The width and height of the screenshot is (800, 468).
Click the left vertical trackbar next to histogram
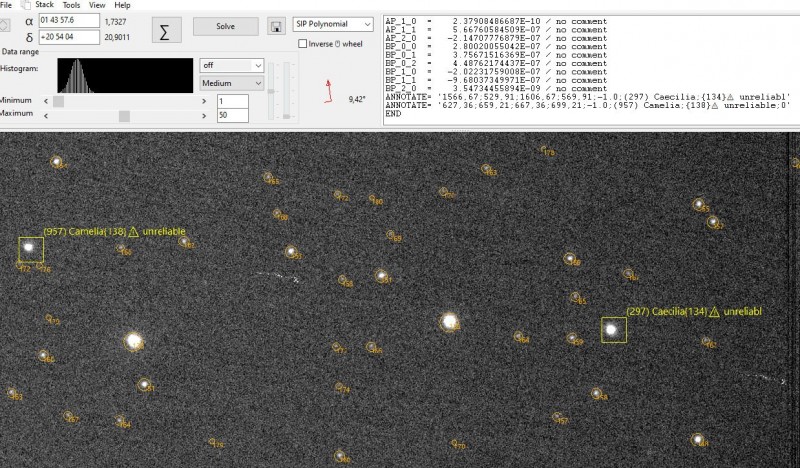point(271,91)
